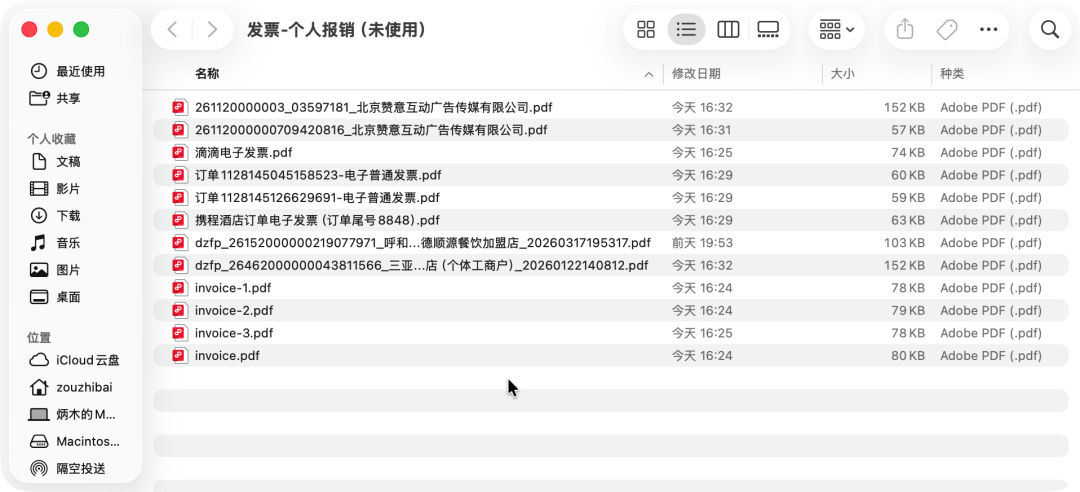Image resolution: width=1080 pixels, height=492 pixels.
Task: Open the search magnifier
Action: coord(1050,29)
